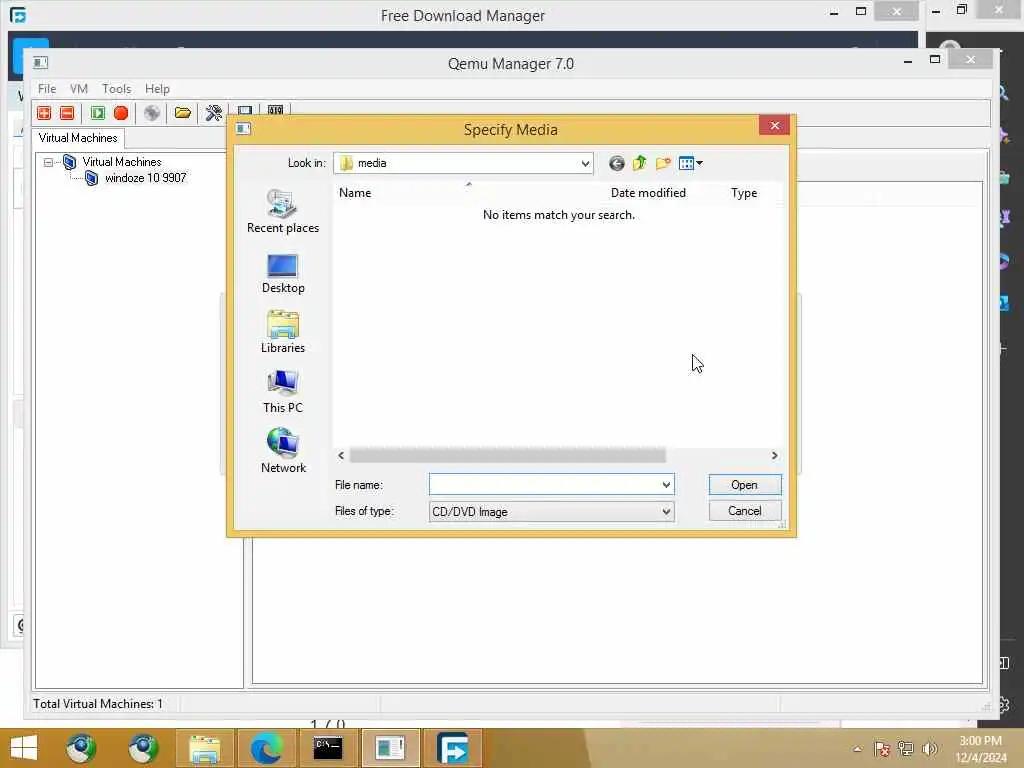Open the VM menu
Image resolution: width=1024 pixels, height=768 pixels.
pyautogui.click(x=78, y=89)
